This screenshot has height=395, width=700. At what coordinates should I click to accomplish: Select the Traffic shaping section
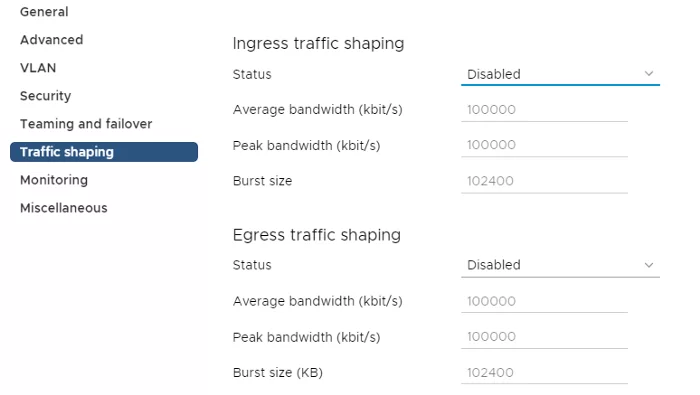pos(104,152)
